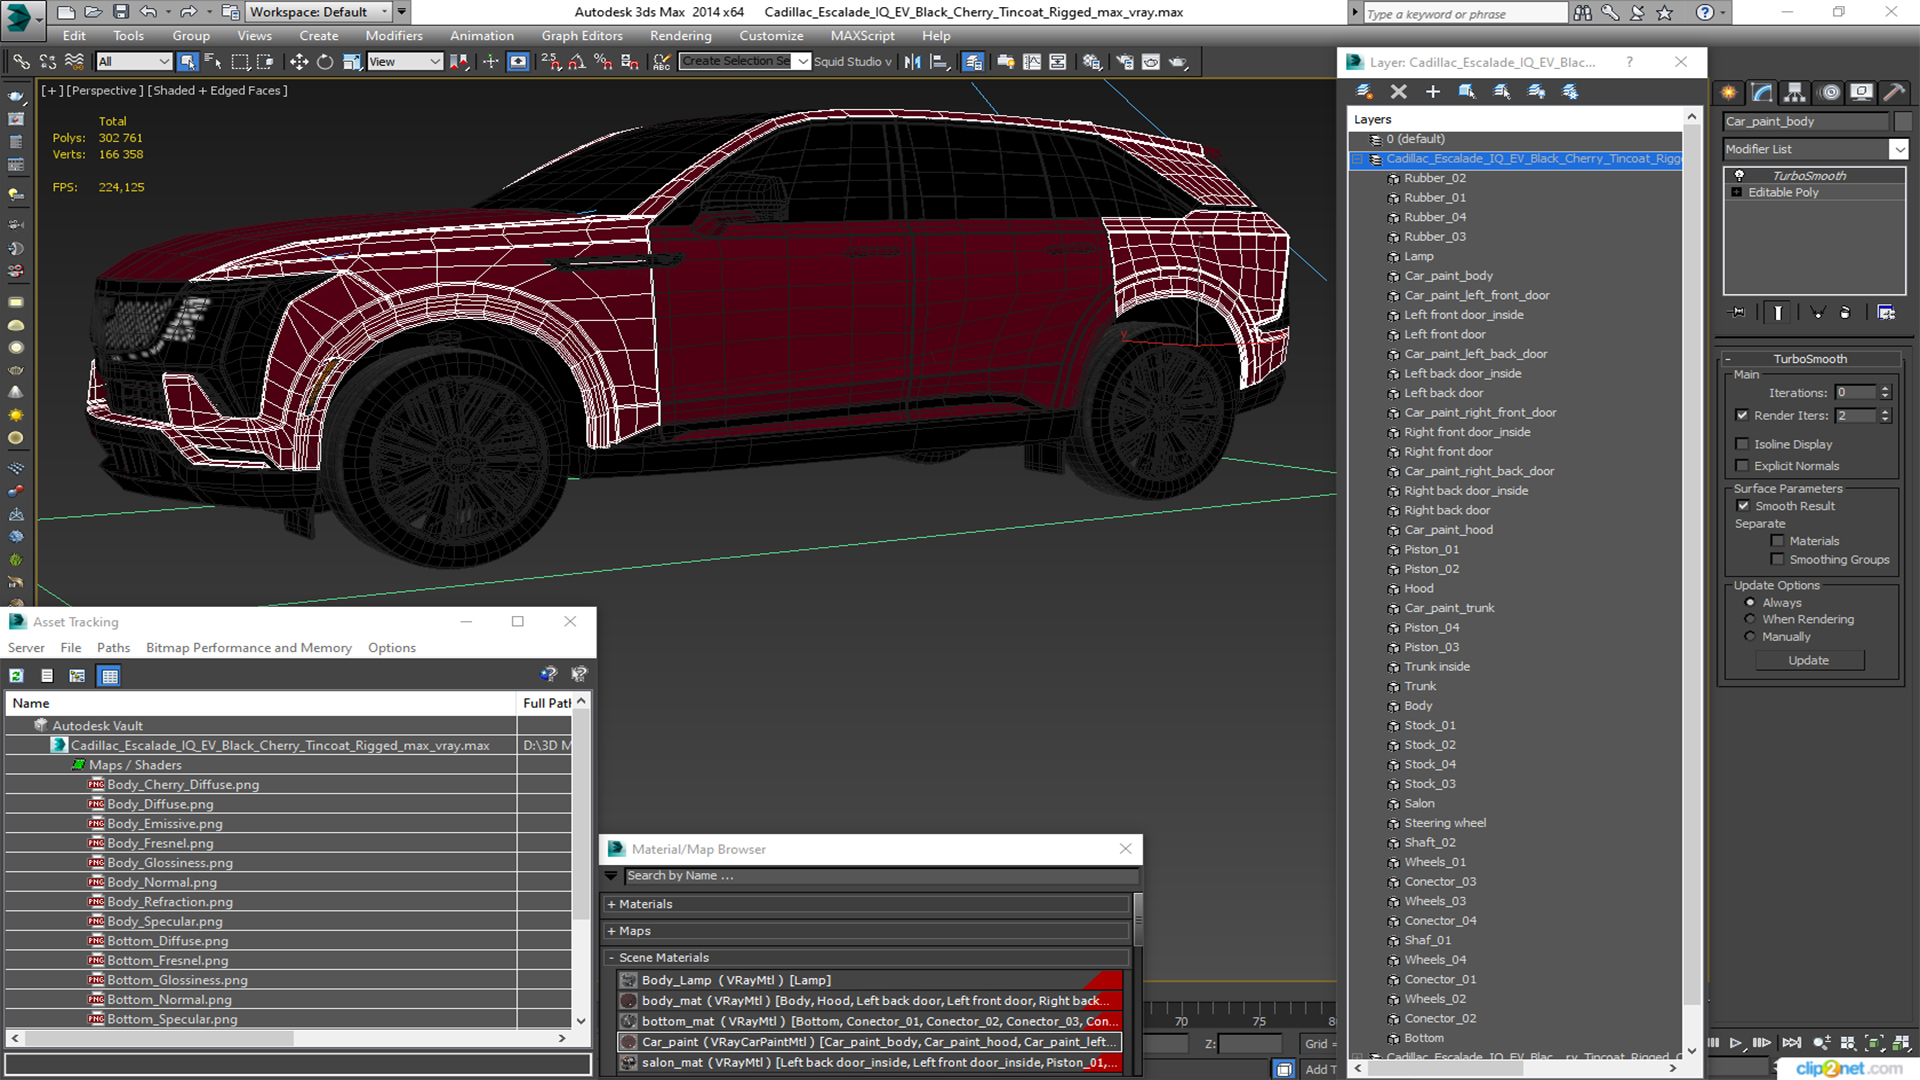The height and width of the screenshot is (1080, 1920).
Task: Uncheck Render Iters checkbox
Action: (1742, 415)
